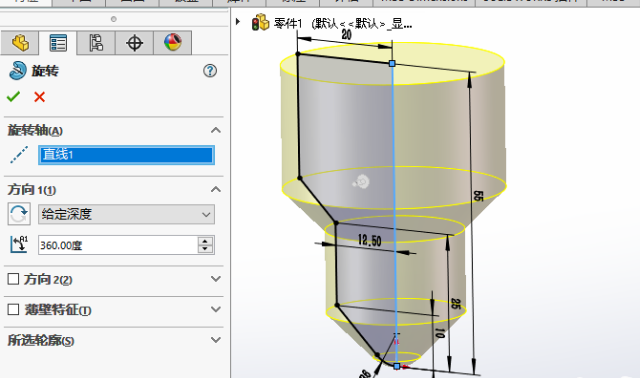Select the 直线1 axis selection box

pos(126,155)
